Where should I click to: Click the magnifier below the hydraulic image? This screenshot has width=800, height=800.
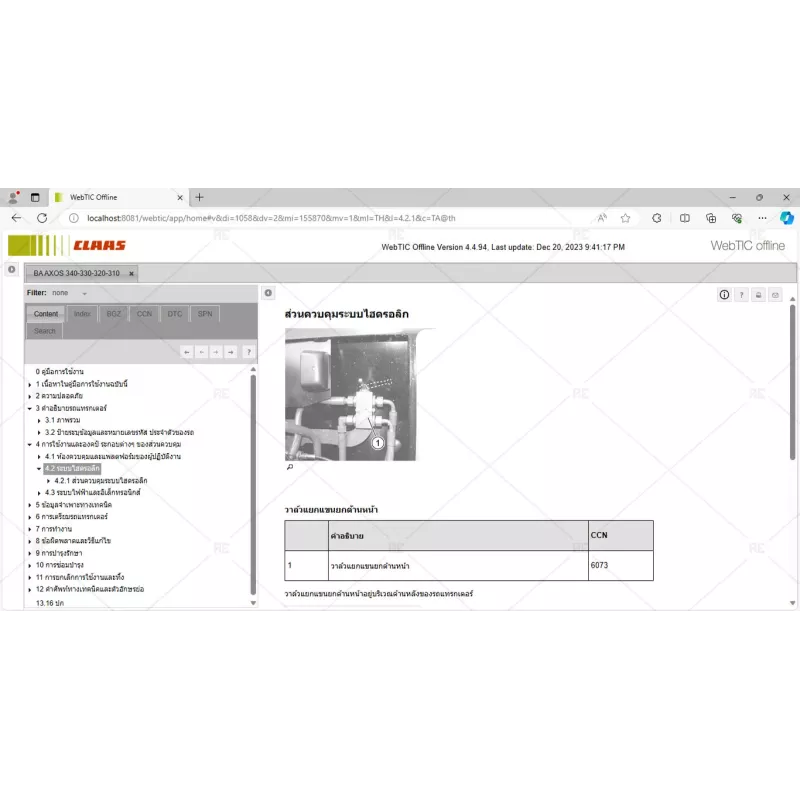(290, 467)
